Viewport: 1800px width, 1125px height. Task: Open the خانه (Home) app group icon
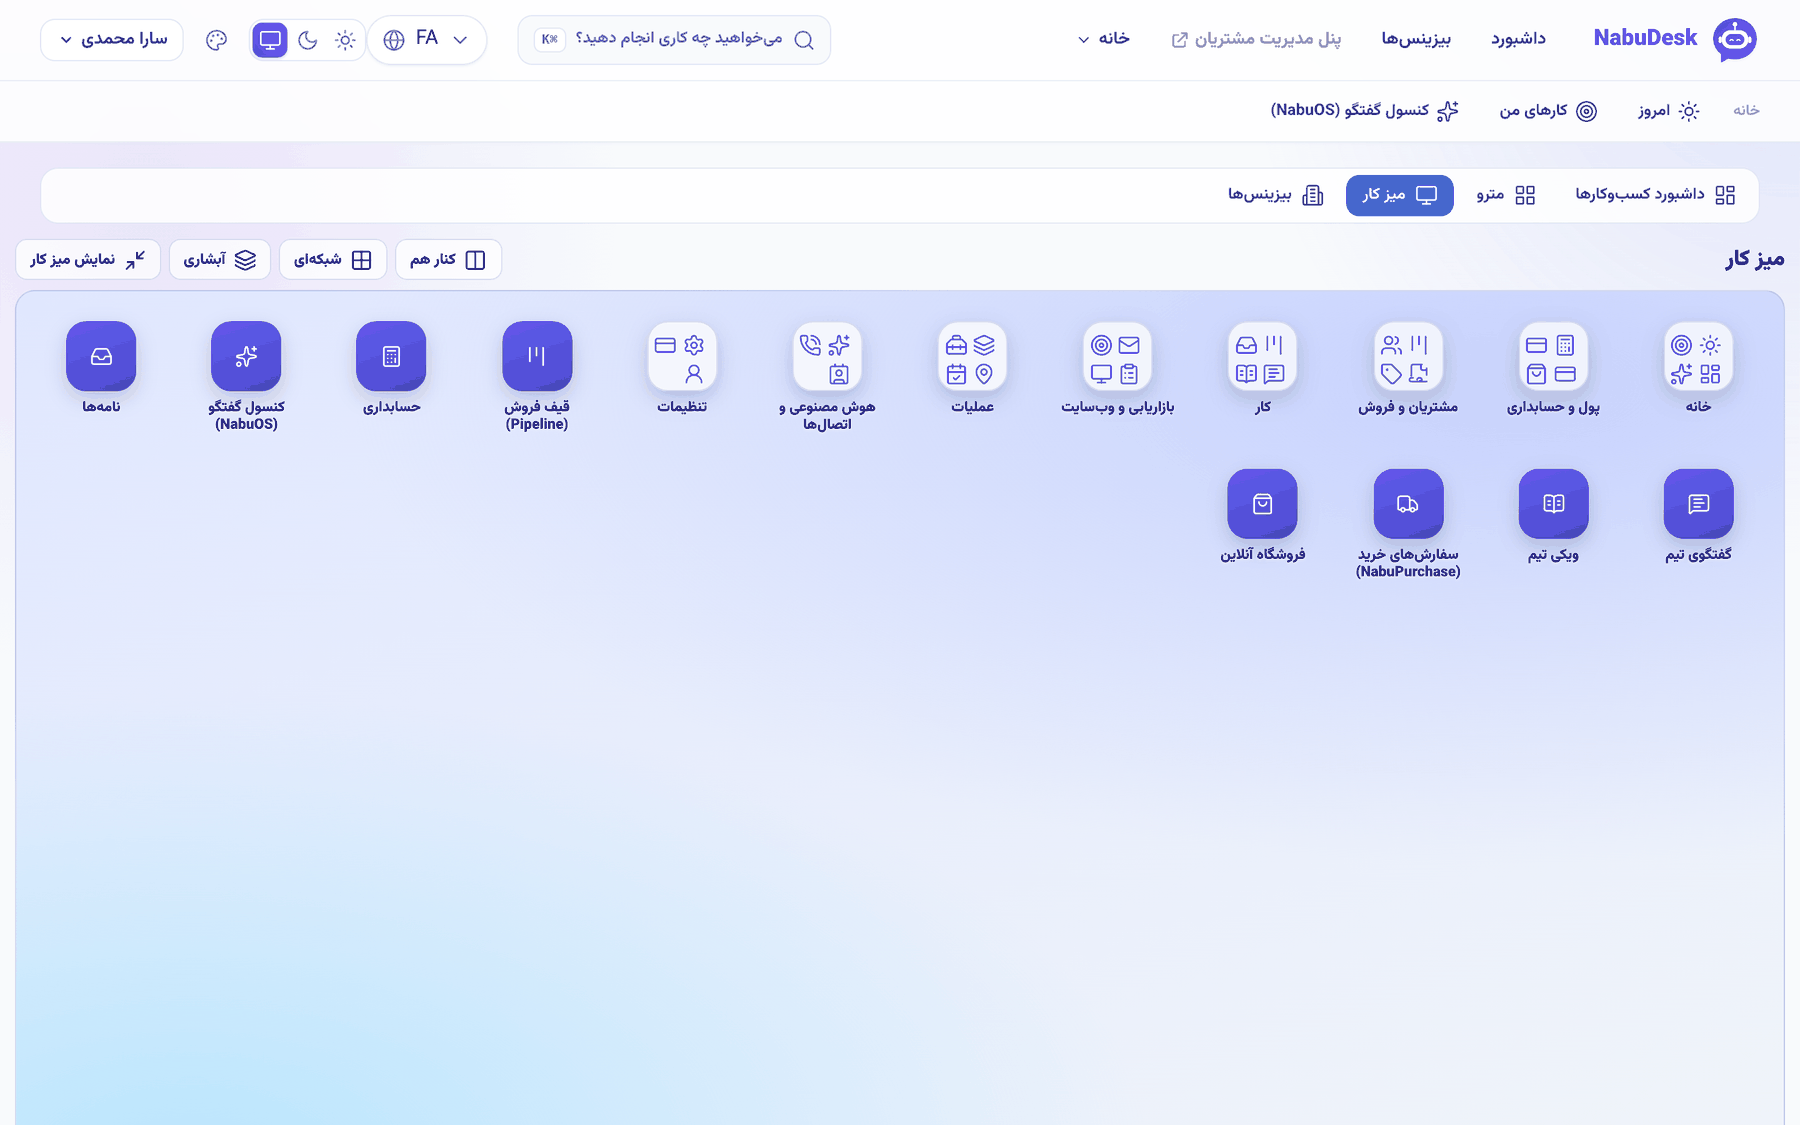(x=1698, y=357)
